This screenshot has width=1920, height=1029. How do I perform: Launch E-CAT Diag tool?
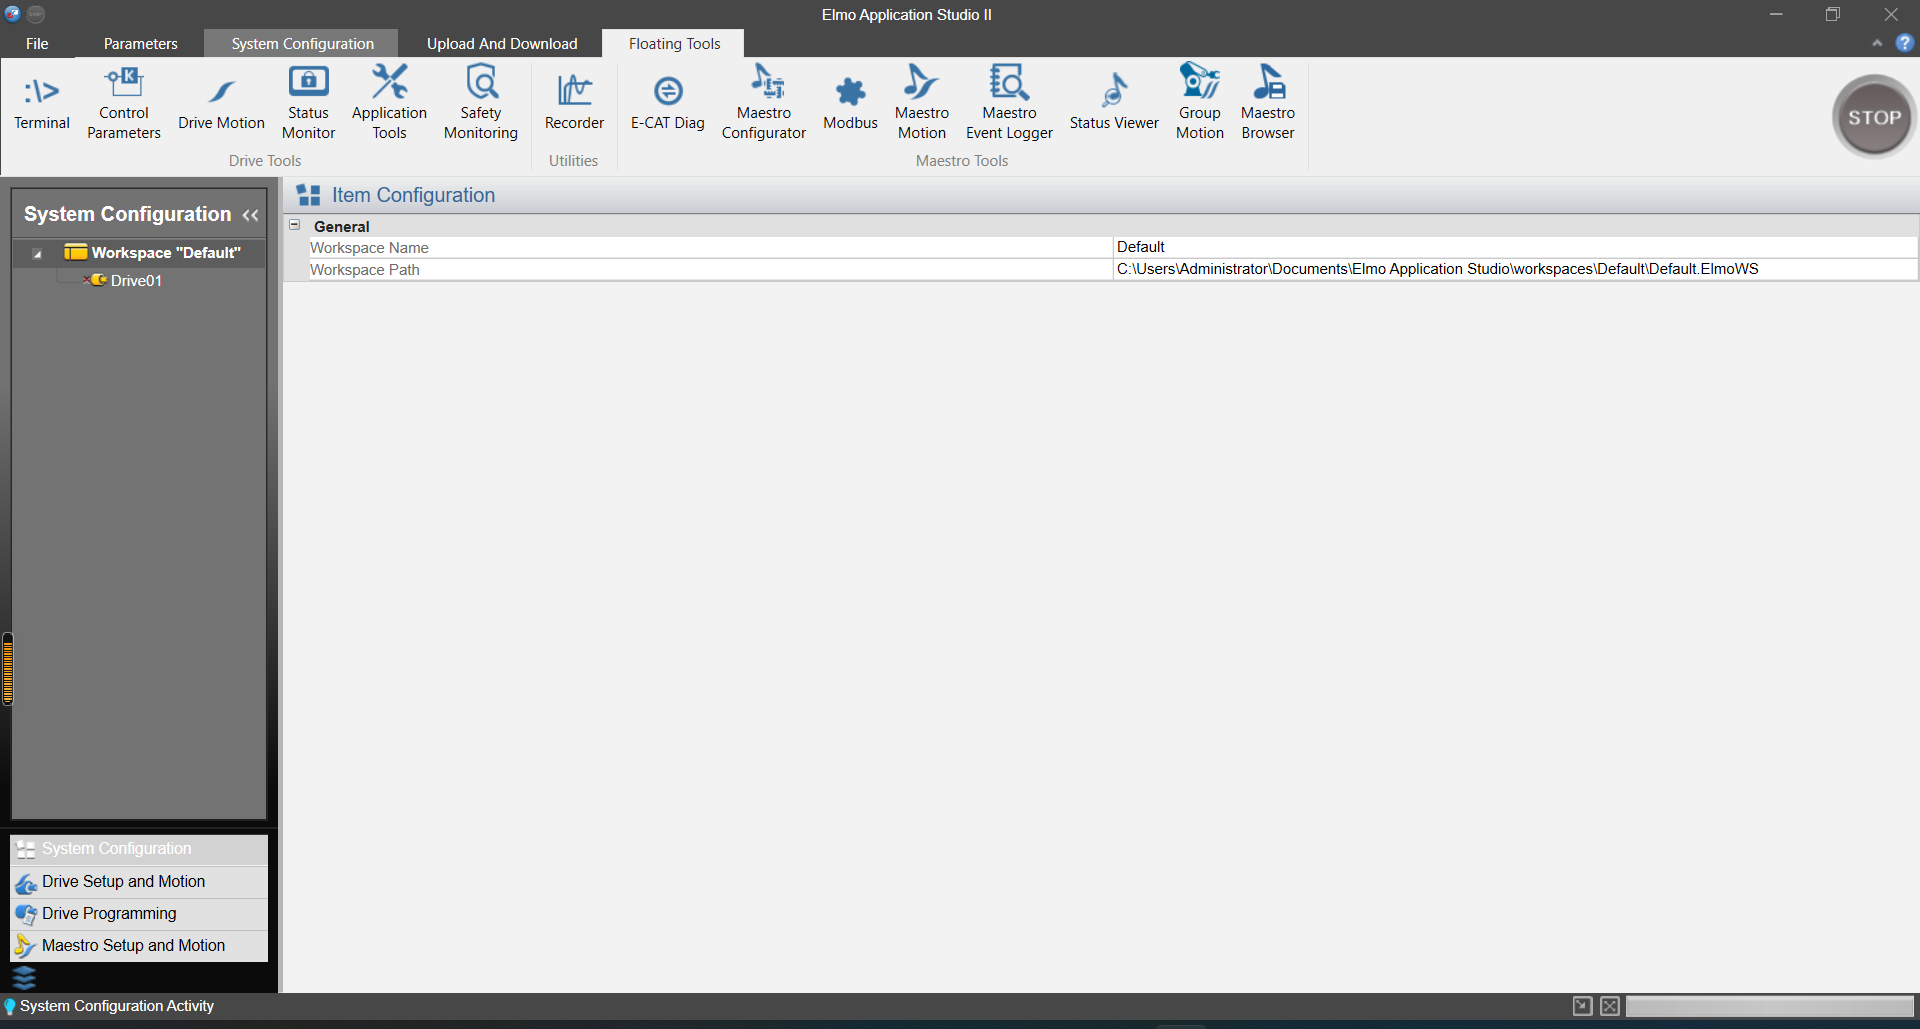[x=667, y=103]
